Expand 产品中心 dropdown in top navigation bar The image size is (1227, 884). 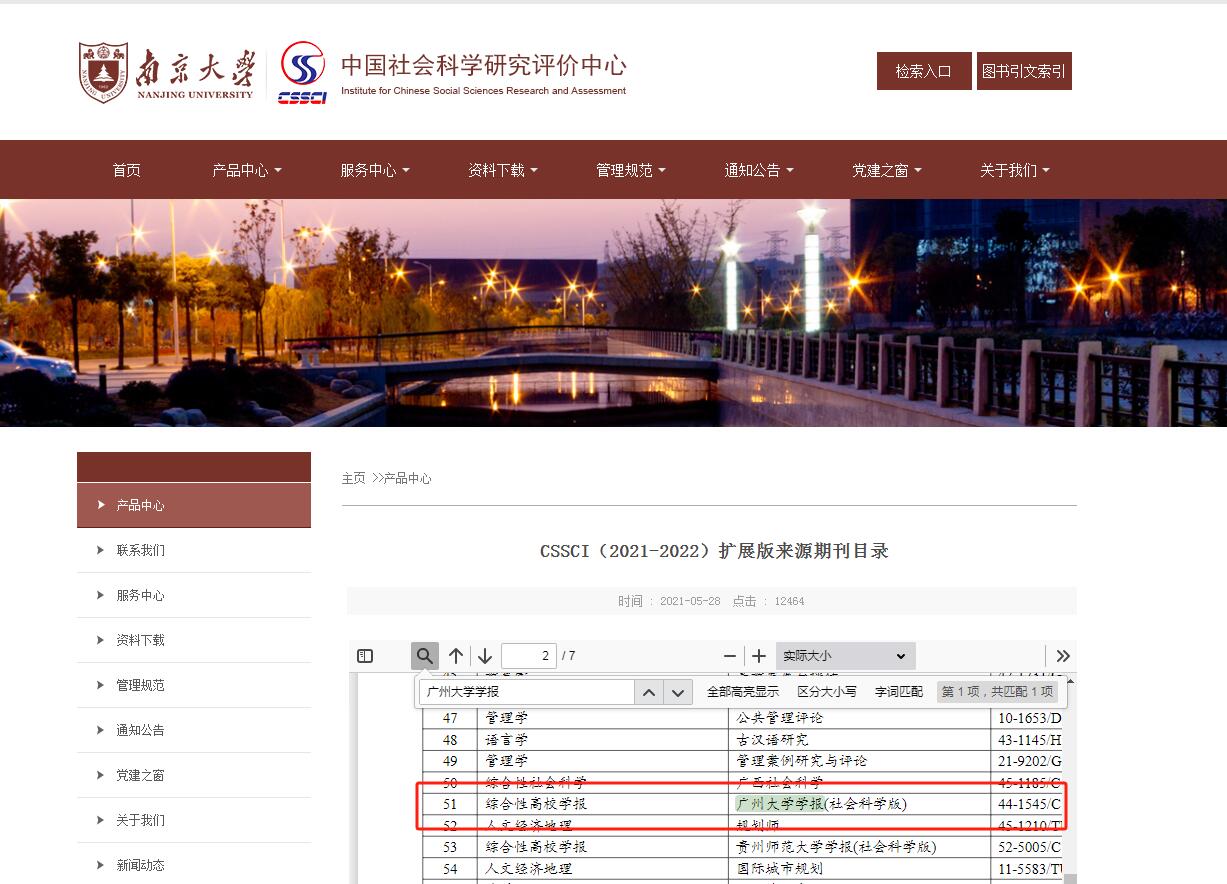(247, 170)
